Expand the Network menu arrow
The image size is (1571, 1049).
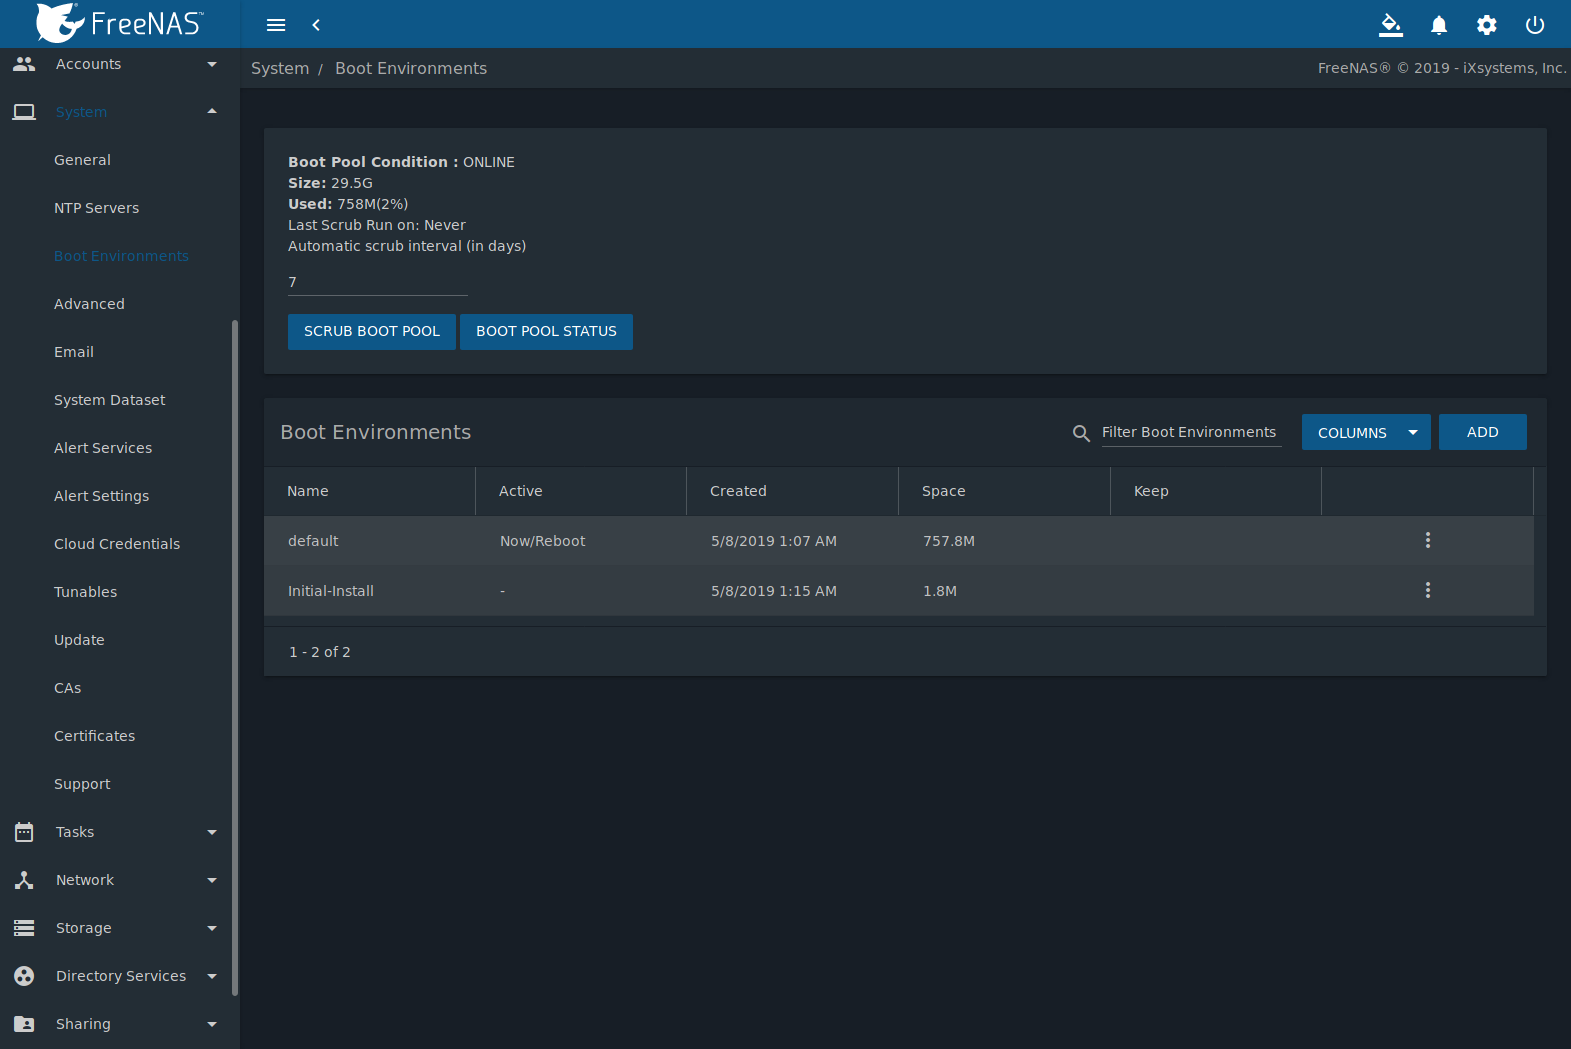pos(212,880)
